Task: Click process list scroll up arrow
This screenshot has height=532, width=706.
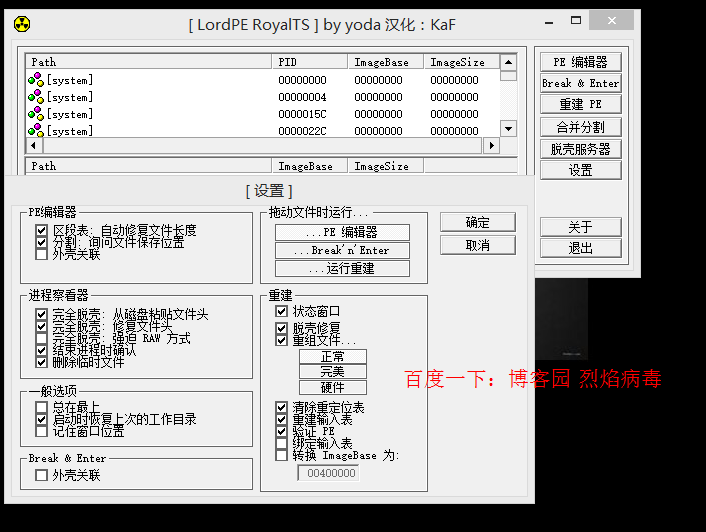Action: point(508,62)
